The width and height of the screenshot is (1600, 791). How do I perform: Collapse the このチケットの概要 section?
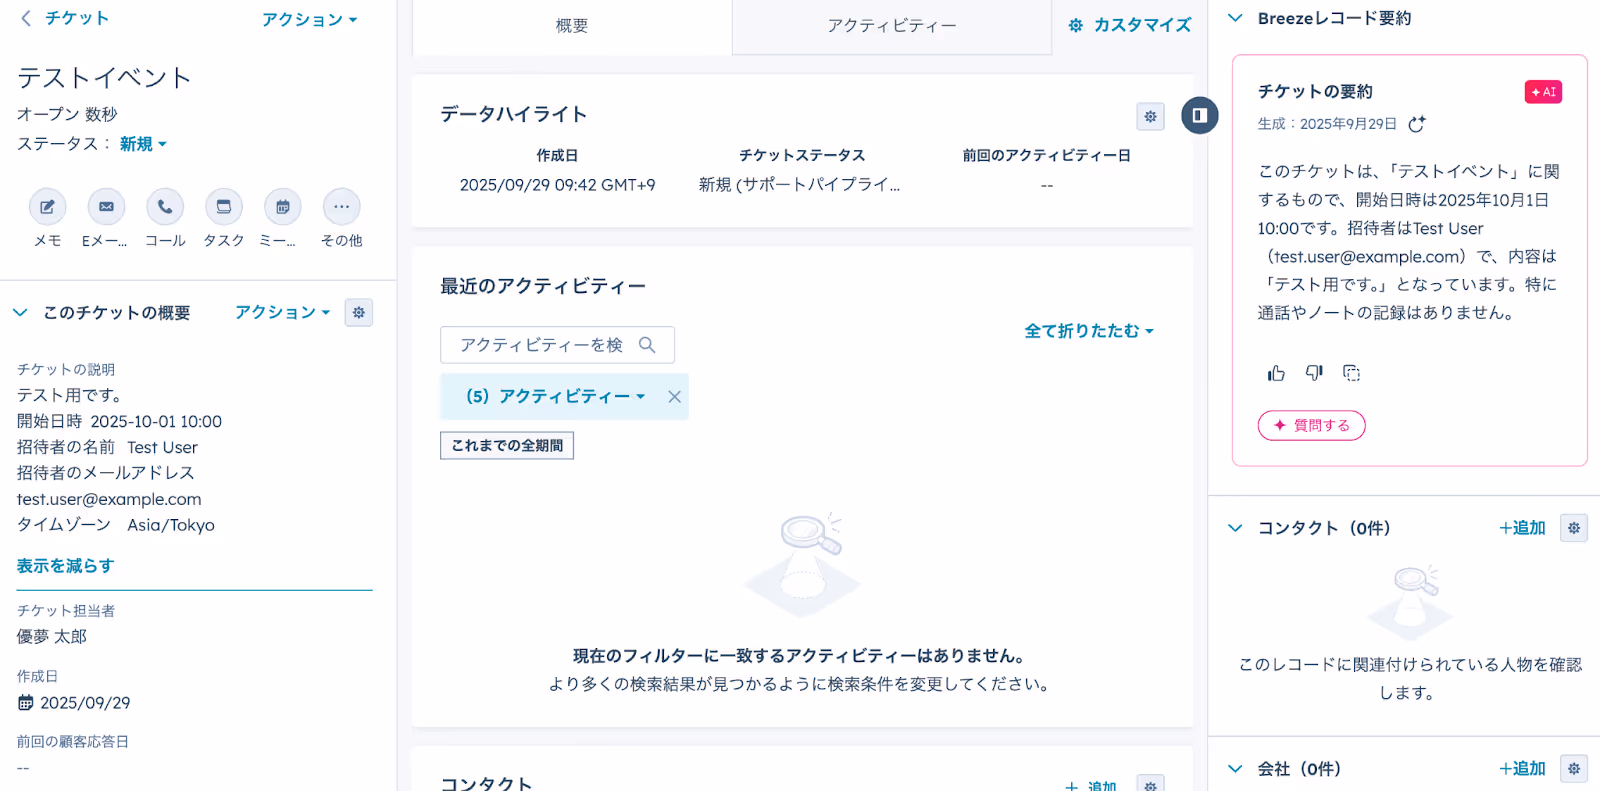click(x=20, y=313)
